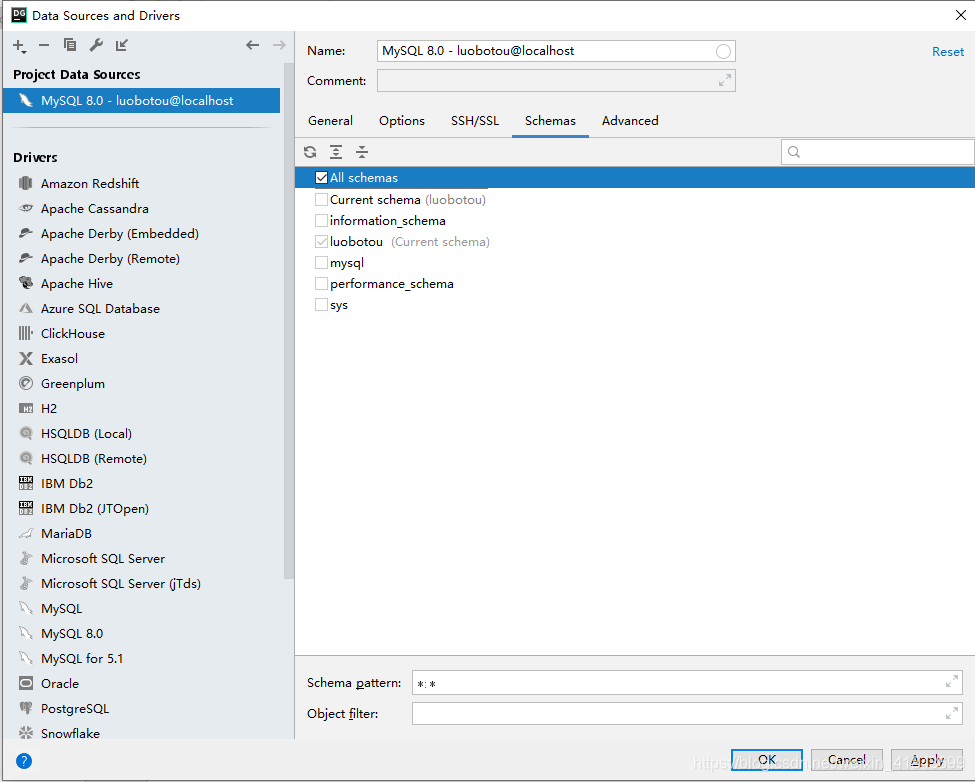Check the sys schema checkbox
This screenshot has width=975, height=782.
click(x=321, y=305)
